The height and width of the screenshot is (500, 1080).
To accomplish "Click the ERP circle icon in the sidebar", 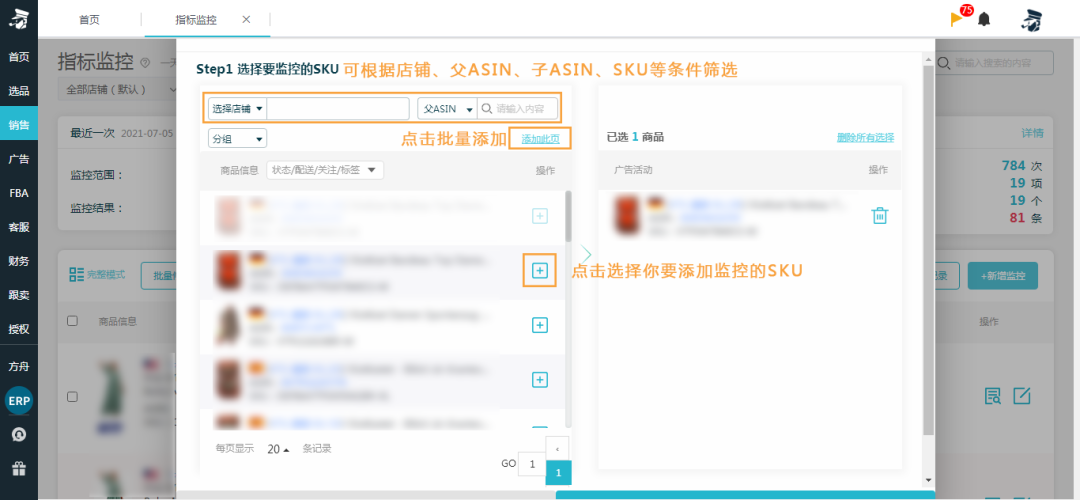I will click(x=19, y=401).
